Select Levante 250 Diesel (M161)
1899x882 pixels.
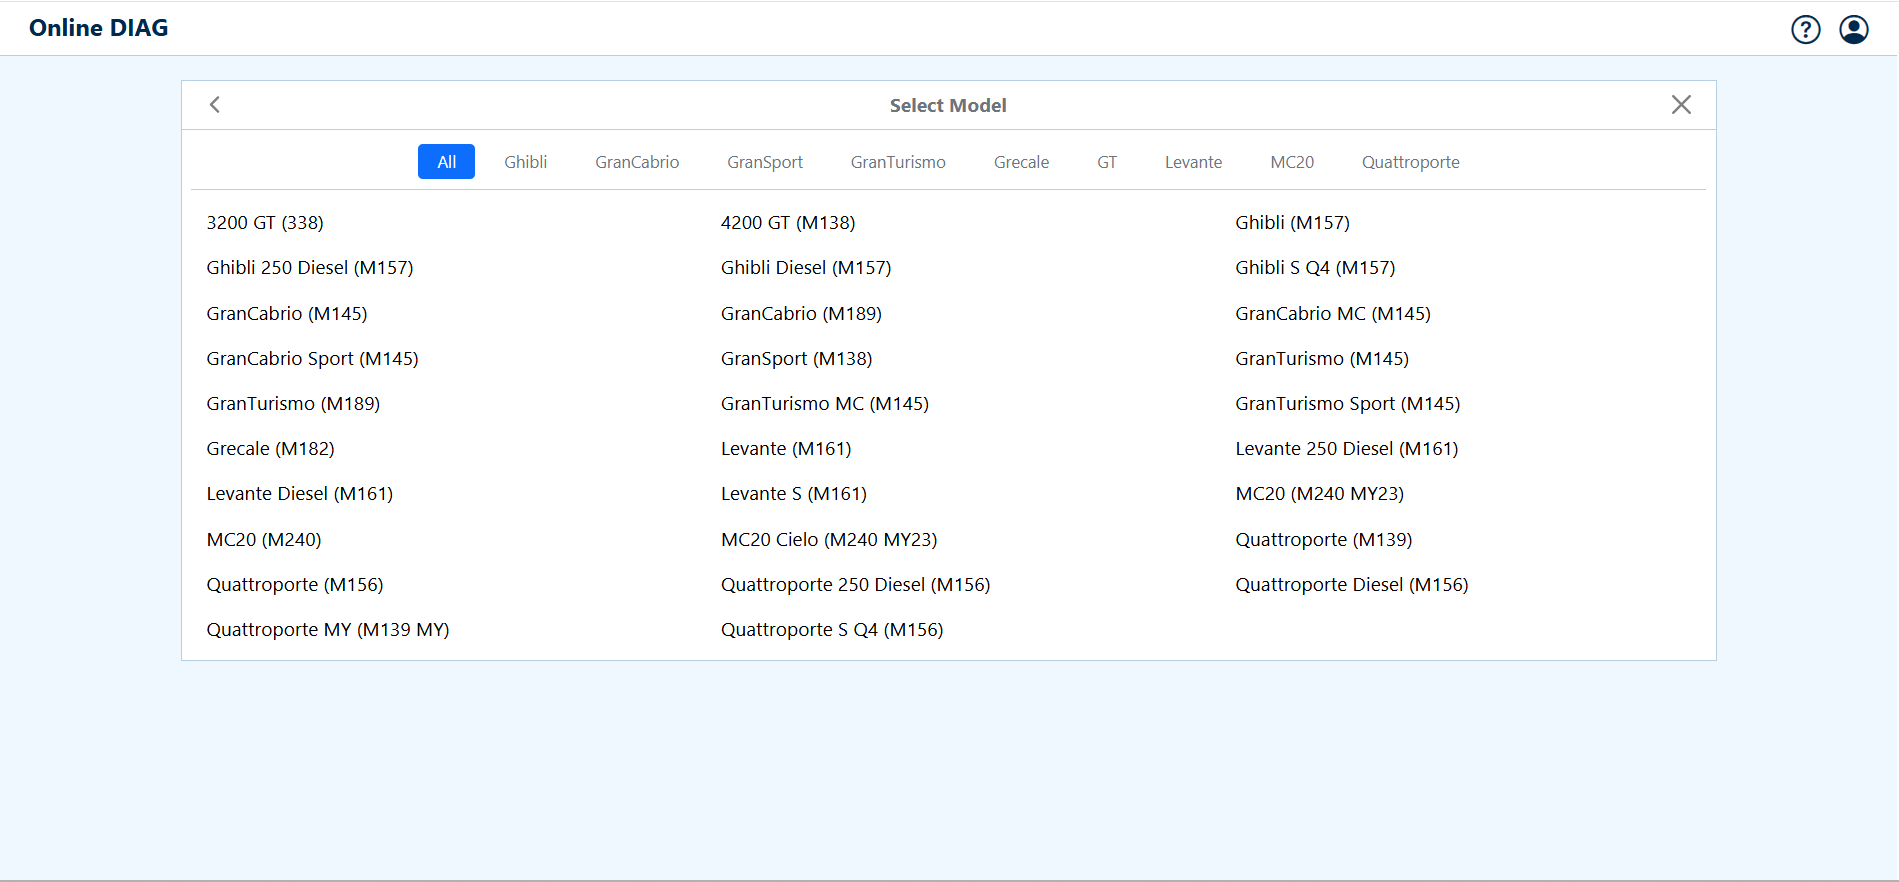click(1346, 449)
